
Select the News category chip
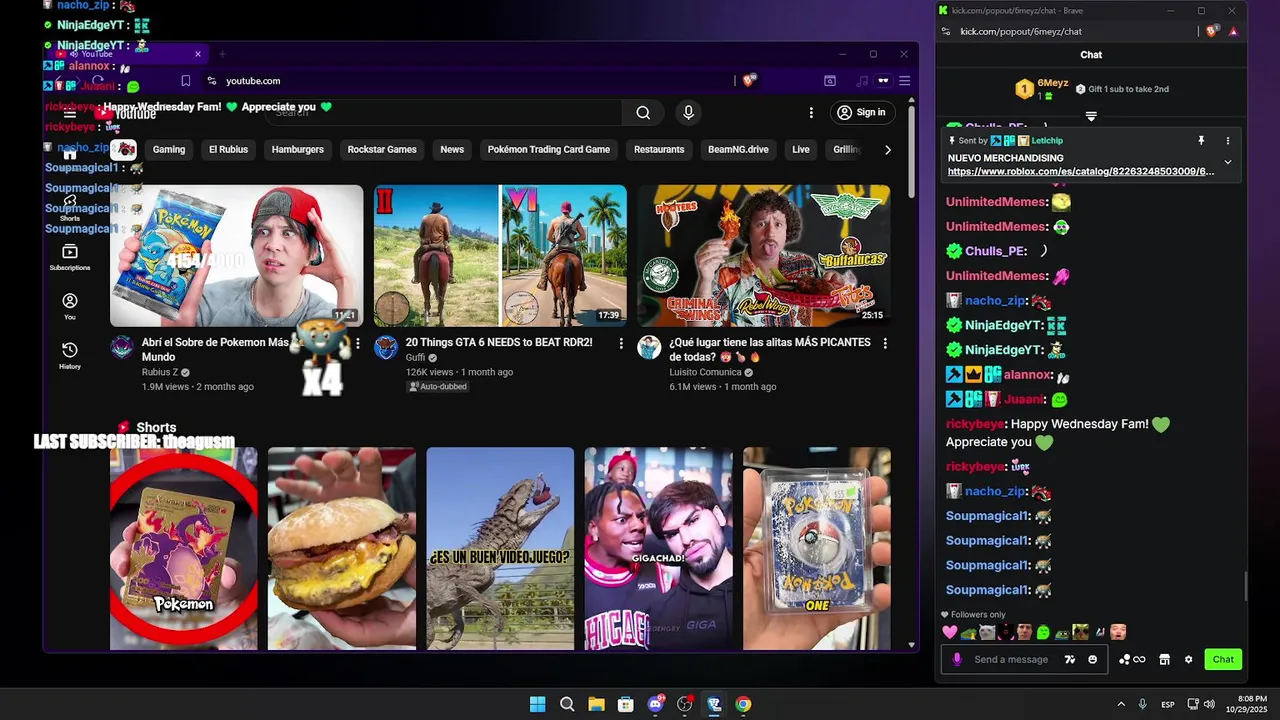click(x=452, y=149)
